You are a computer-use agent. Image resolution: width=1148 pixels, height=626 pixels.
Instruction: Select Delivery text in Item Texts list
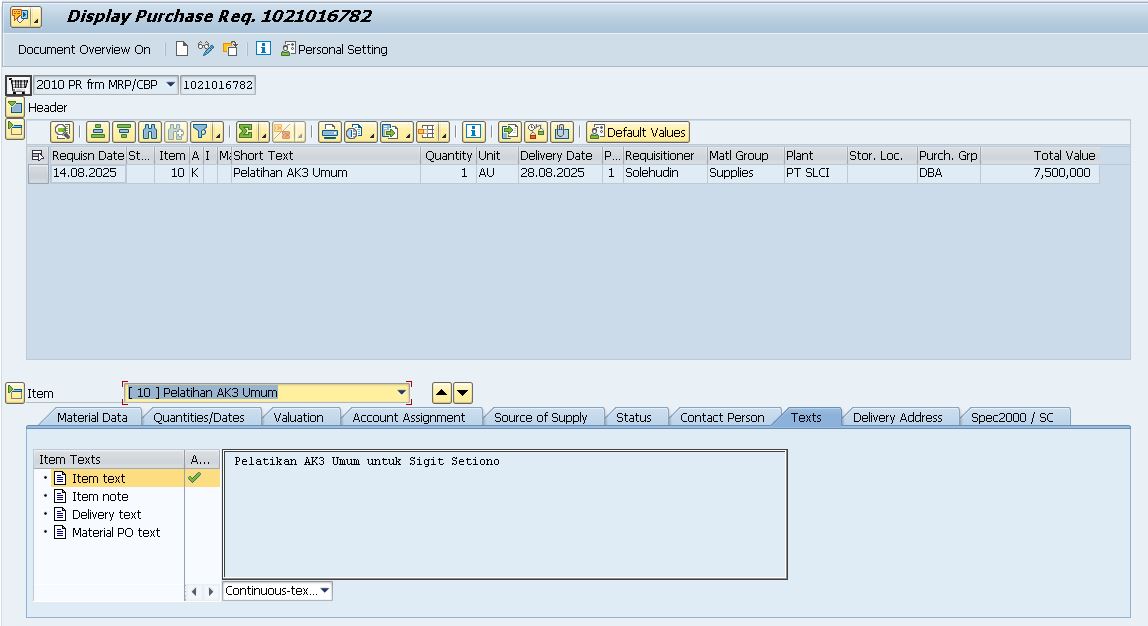point(107,515)
